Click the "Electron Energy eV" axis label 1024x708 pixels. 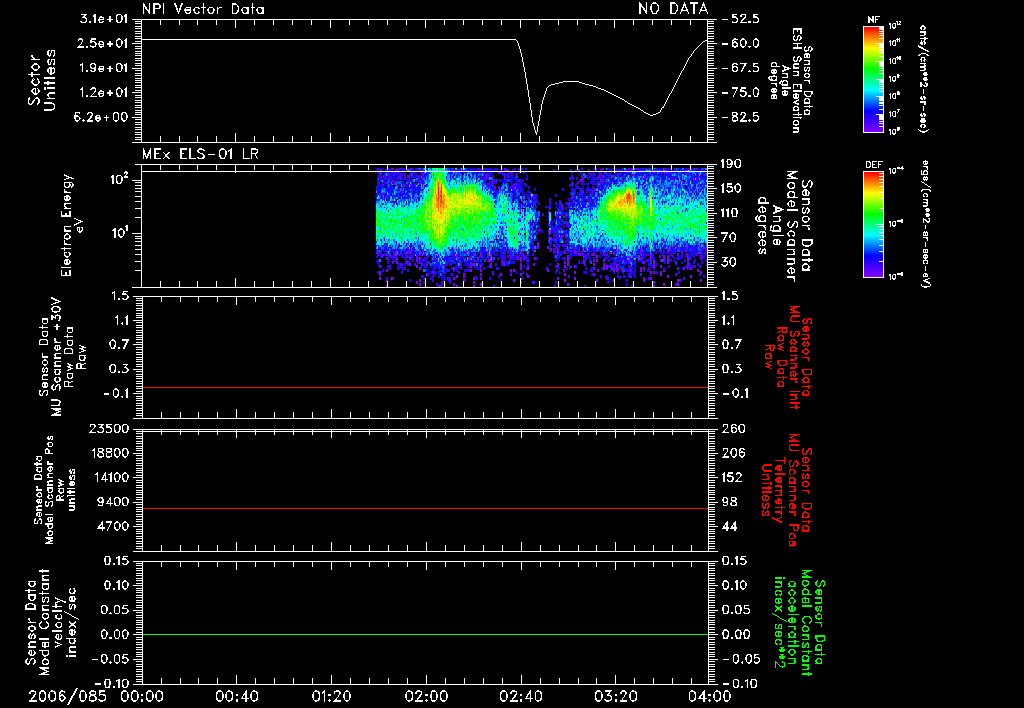pyautogui.click(x=71, y=225)
